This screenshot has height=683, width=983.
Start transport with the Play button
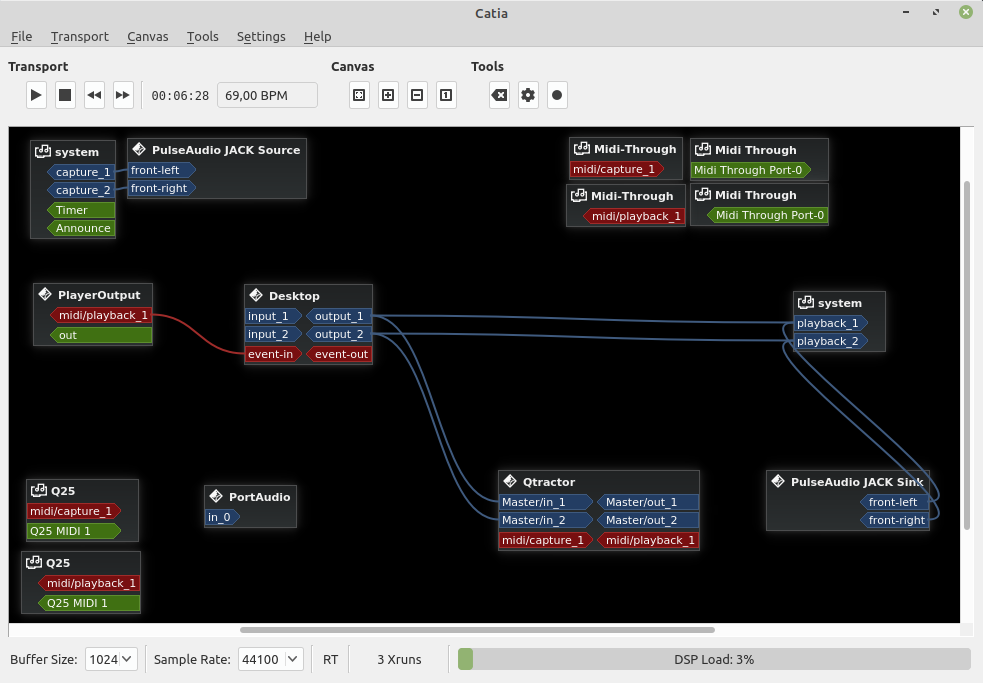pyautogui.click(x=36, y=95)
